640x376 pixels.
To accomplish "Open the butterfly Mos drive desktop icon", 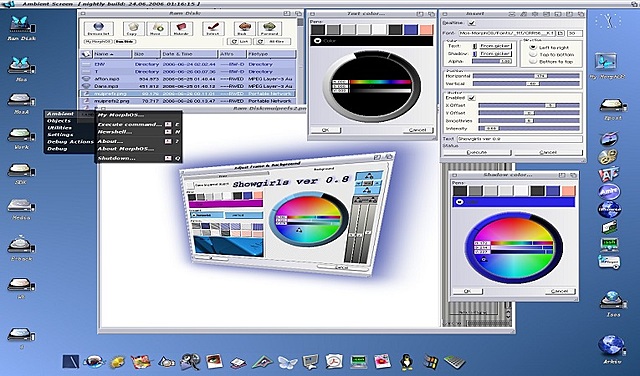I will [21, 69].
